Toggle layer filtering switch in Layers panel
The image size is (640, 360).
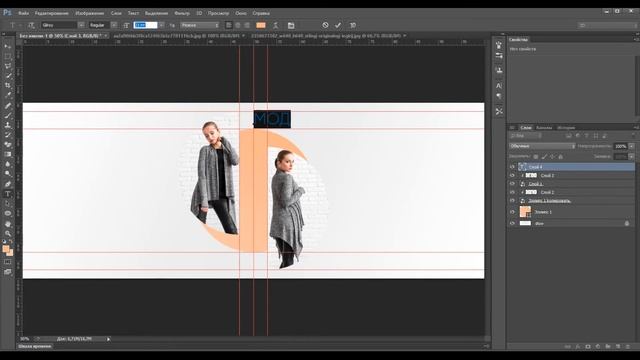(633, 136)
